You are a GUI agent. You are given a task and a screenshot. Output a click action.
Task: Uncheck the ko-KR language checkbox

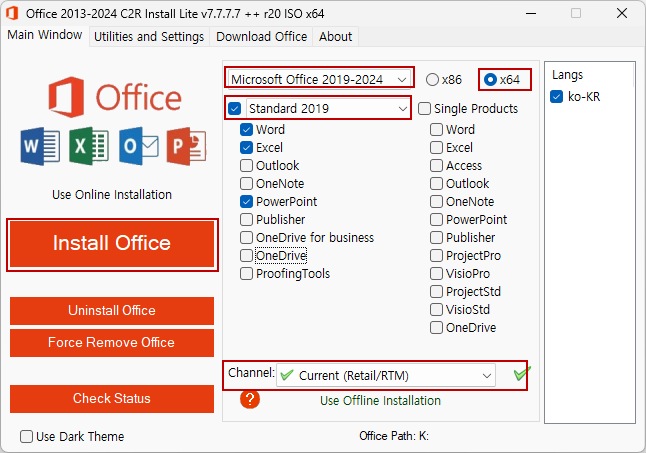coord(557,97)
